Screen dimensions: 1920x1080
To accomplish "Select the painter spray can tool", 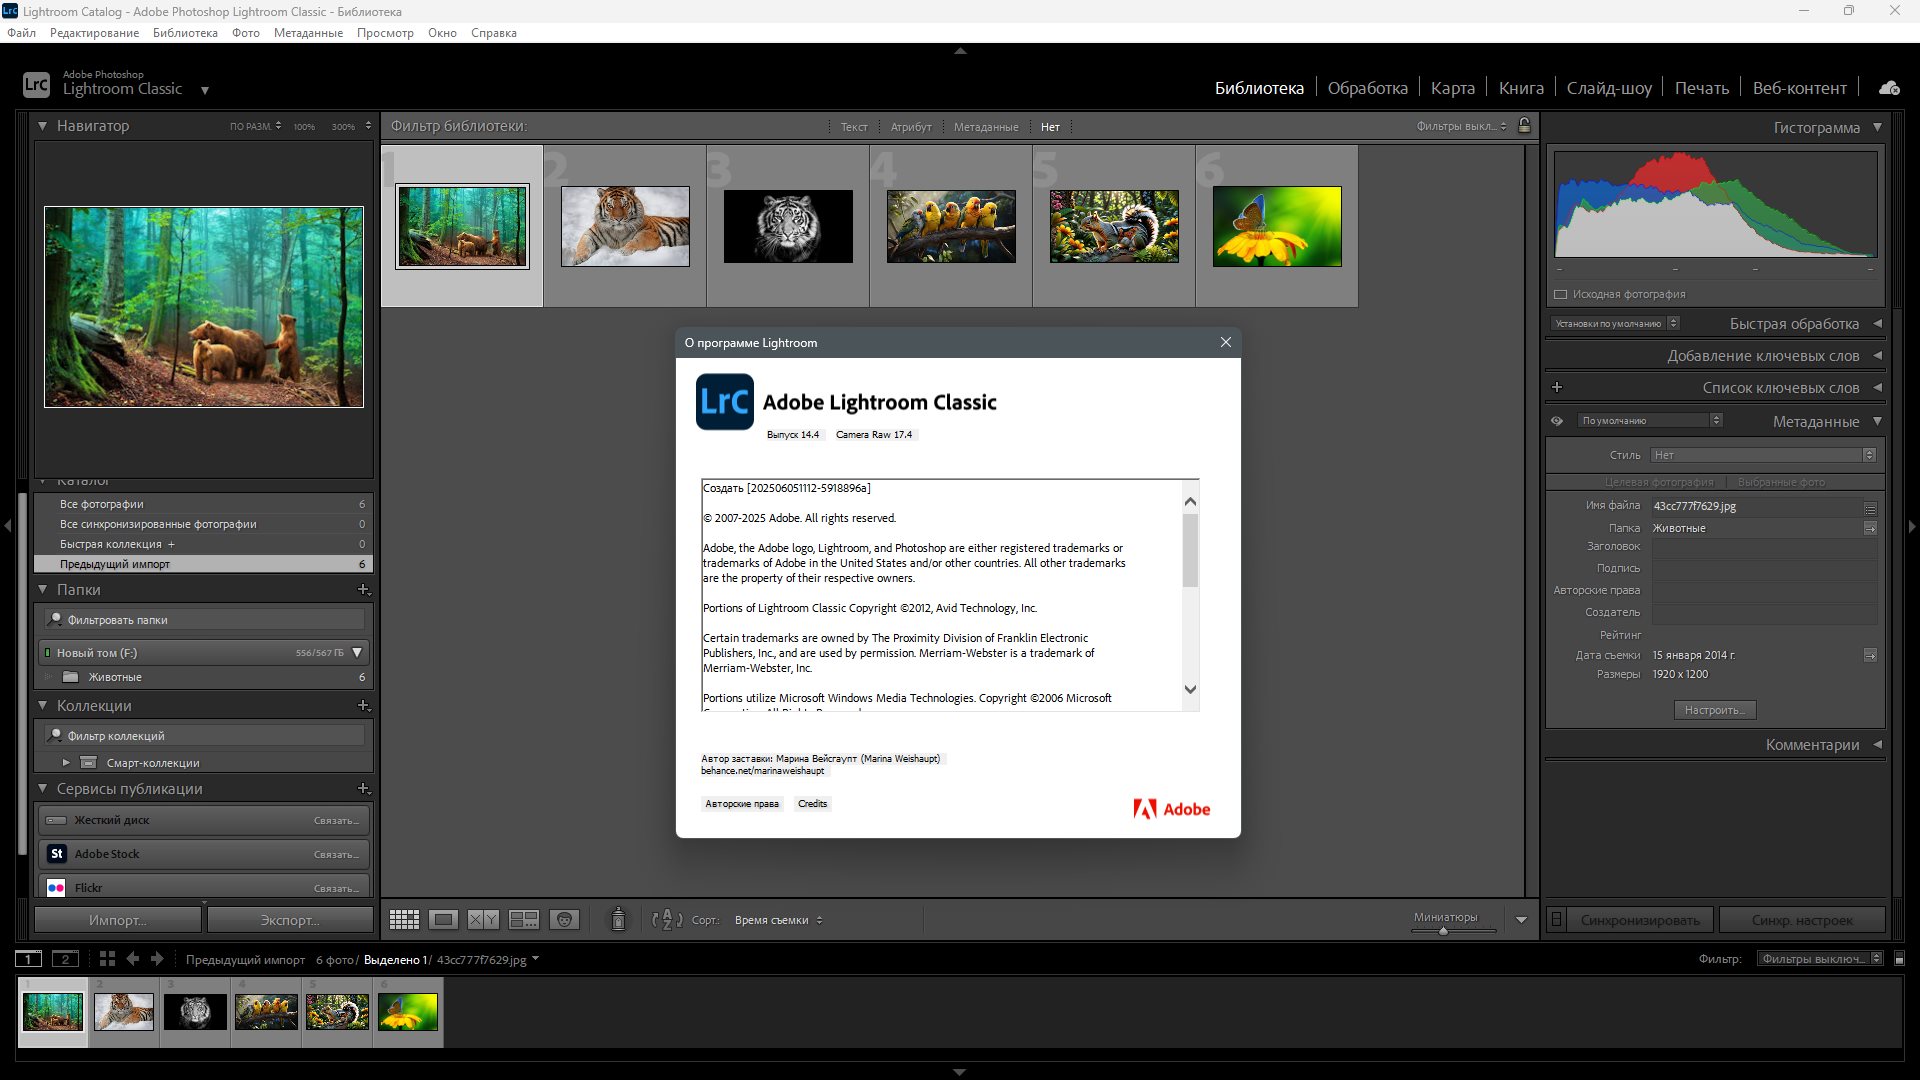I will [618, 919].
